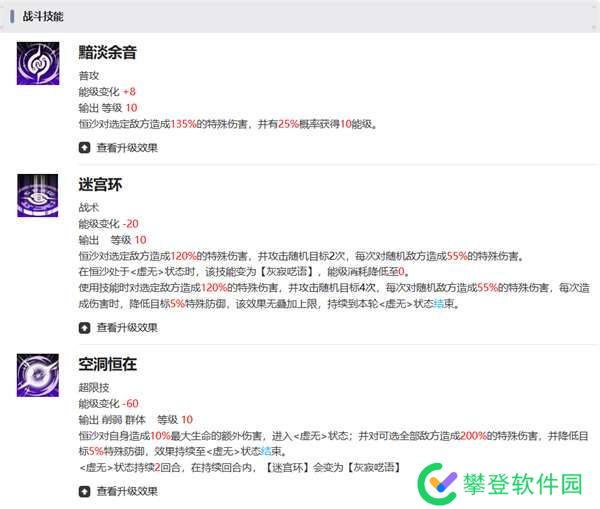Show 查看升级效果 under 空洞恒在

(118, 491)
